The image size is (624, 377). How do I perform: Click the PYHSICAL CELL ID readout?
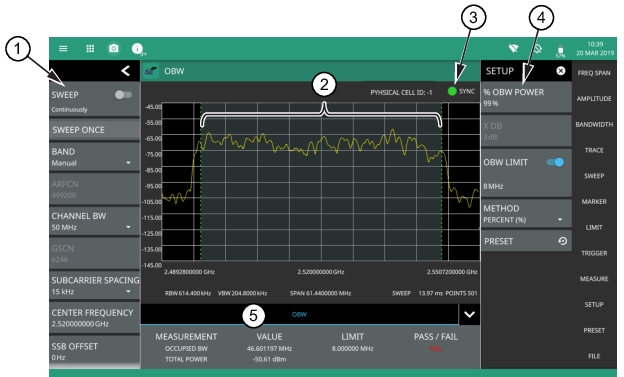pyautogui.click(x=401, y=92)
